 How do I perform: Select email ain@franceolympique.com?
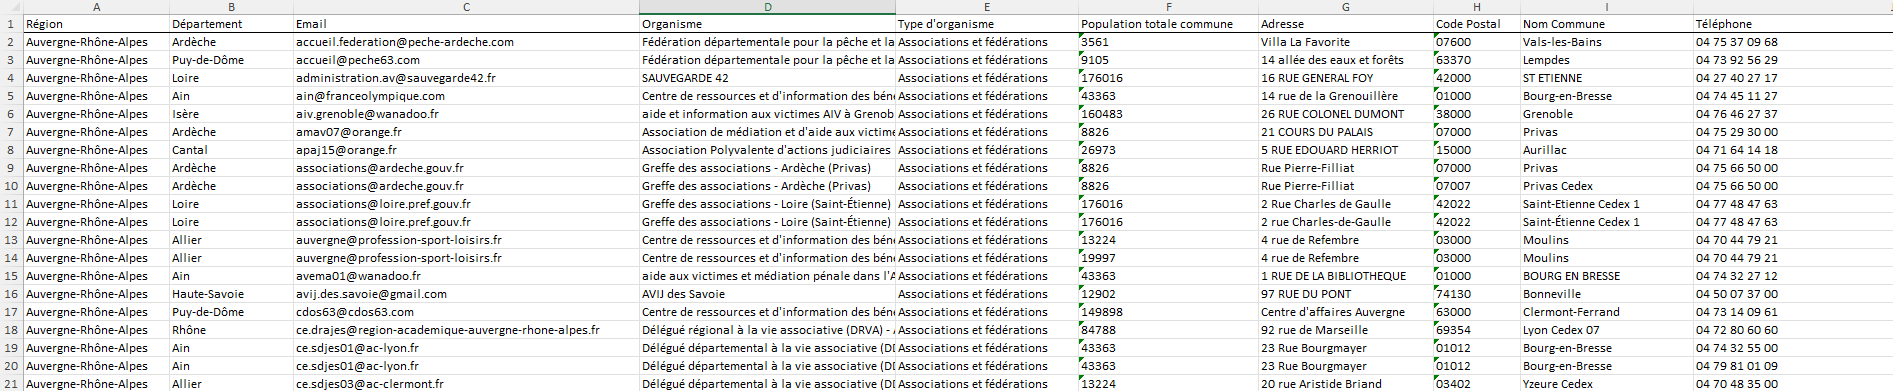(x=466, y=96)
